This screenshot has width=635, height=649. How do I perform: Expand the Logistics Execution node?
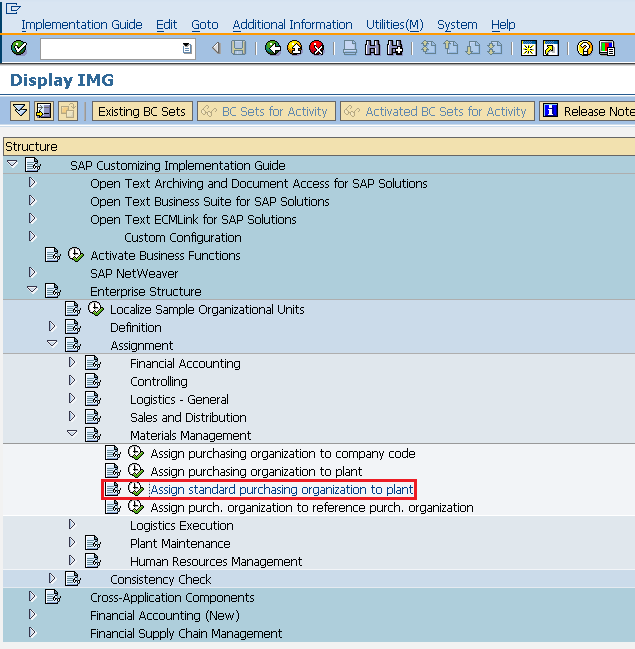tap(72, 524)
